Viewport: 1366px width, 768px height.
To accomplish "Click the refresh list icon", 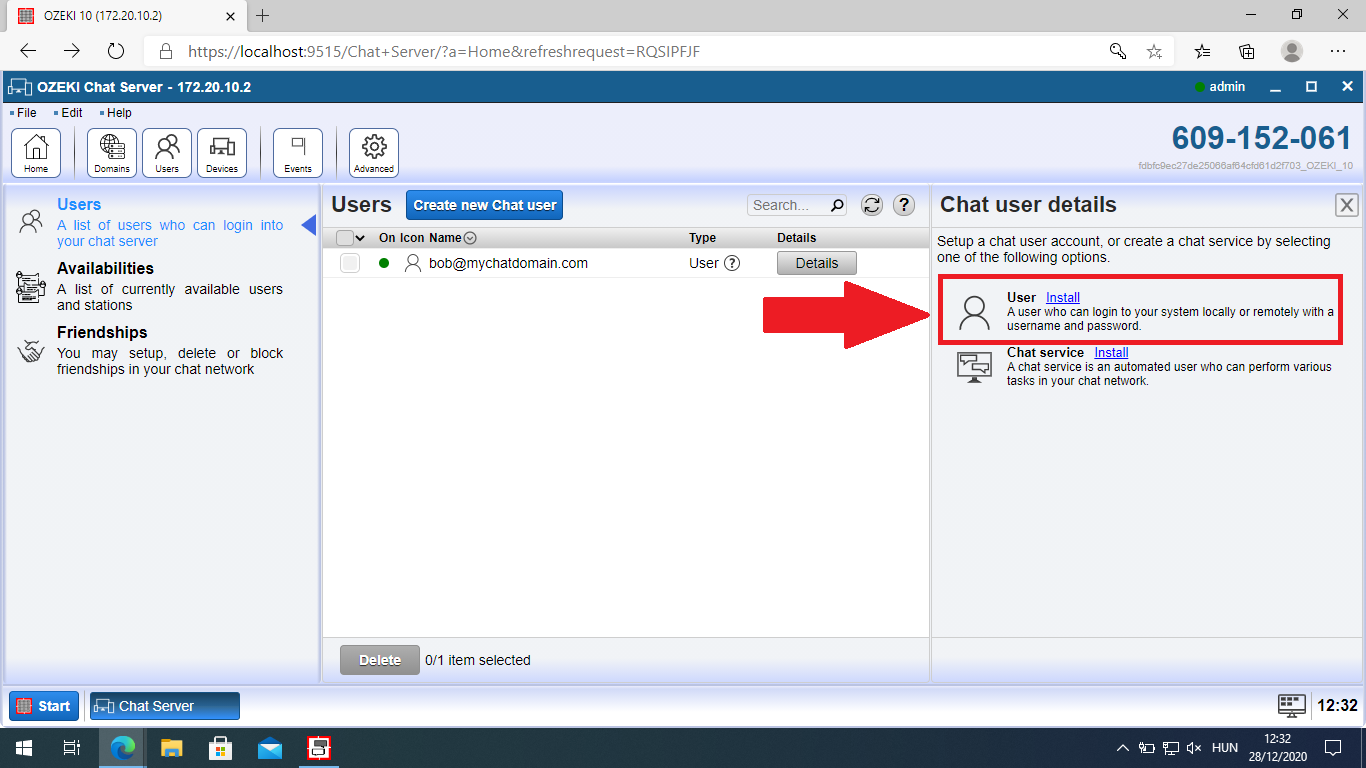I will [872, 205].
